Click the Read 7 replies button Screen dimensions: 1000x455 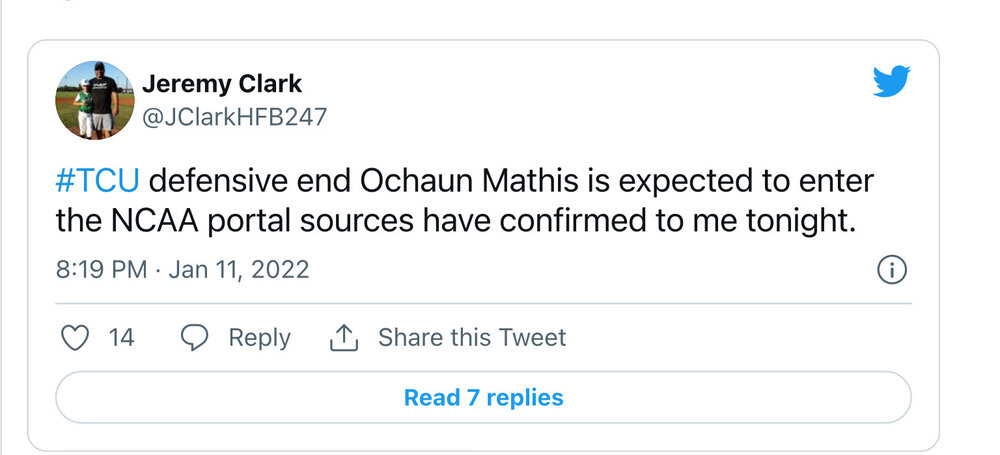(483, 397)
